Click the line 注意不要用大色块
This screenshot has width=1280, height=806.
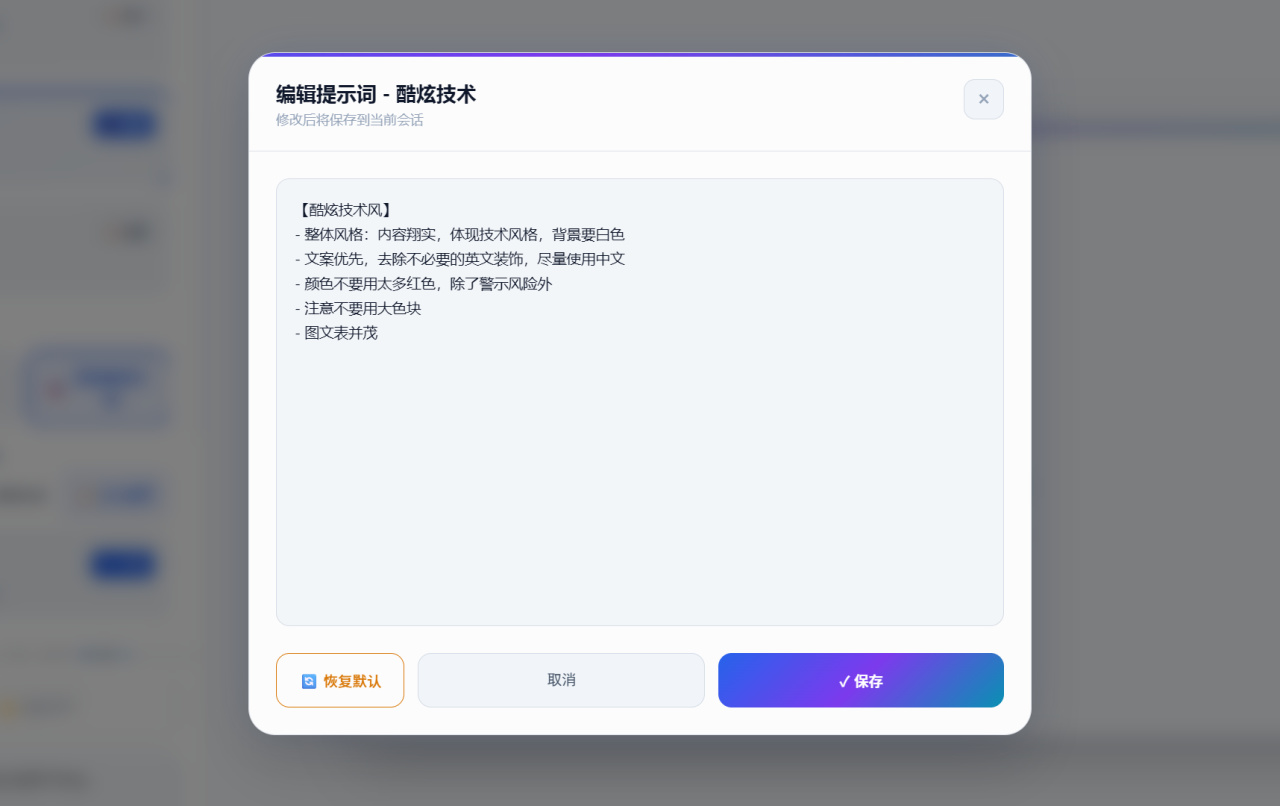(x=358, y=308)
